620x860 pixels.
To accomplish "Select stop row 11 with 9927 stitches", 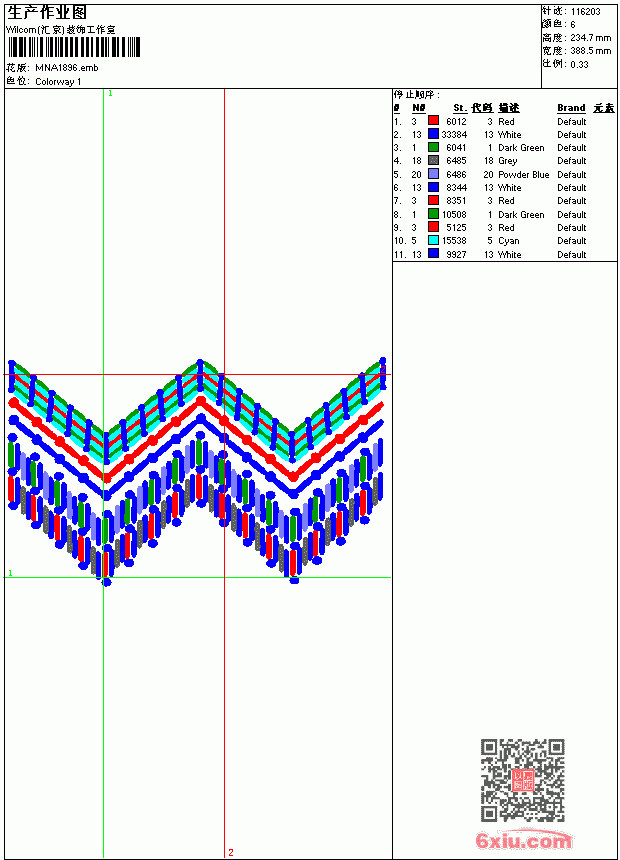I will (x=505, y=254).
